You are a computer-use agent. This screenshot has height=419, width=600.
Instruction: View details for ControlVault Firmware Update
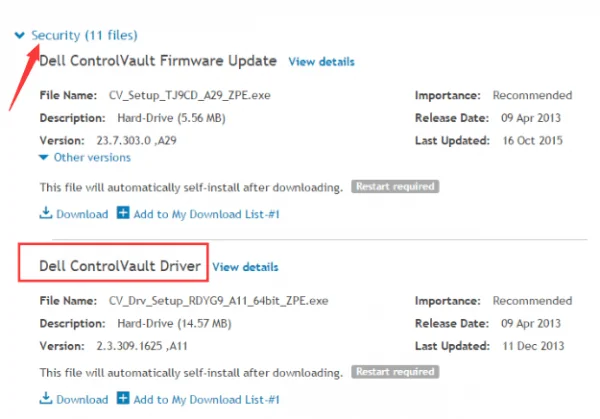coord(321,62)
